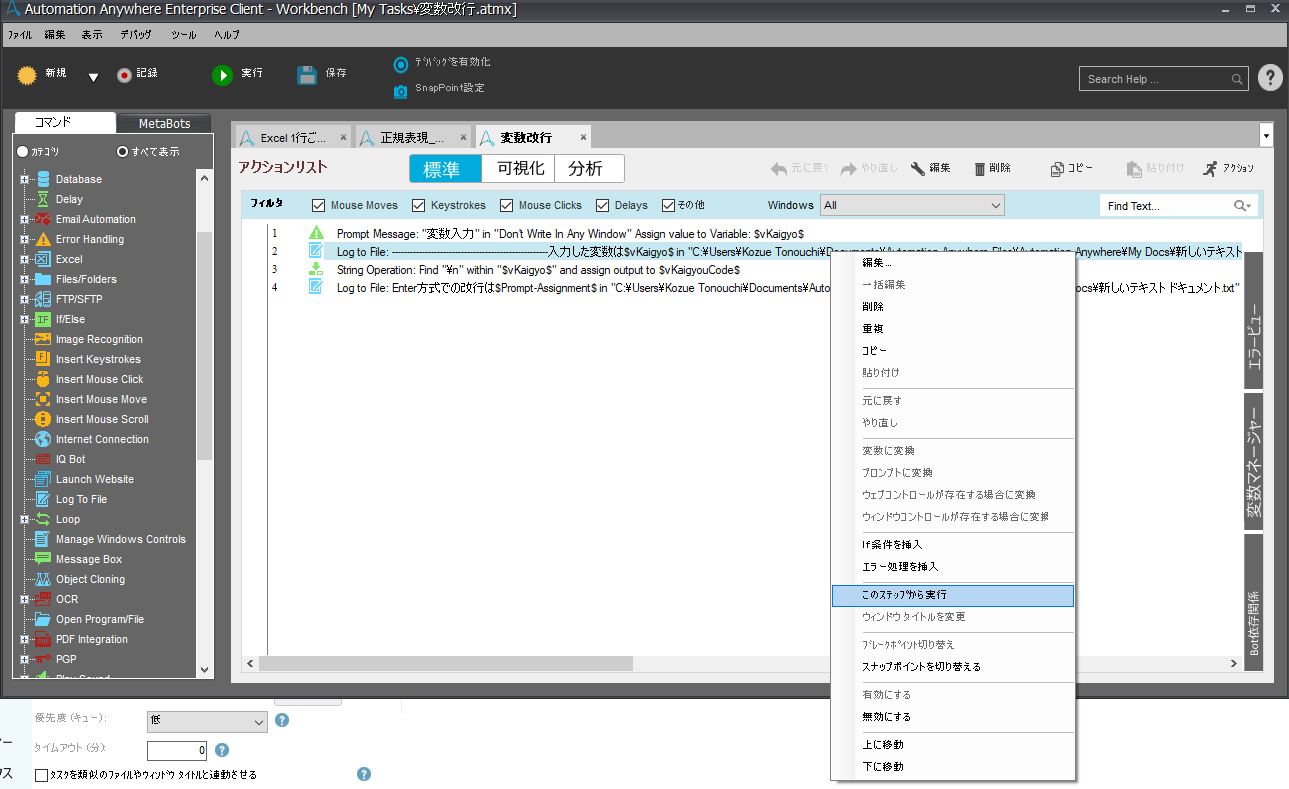1289x789 pixels.
Task: Select the カテゴリ radio button
Action: click(x=23, y=152)
